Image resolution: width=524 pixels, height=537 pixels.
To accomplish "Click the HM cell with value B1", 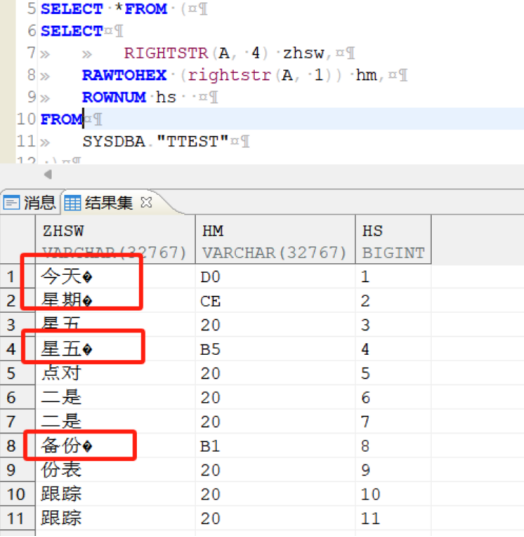I will (x=275, y=446).
